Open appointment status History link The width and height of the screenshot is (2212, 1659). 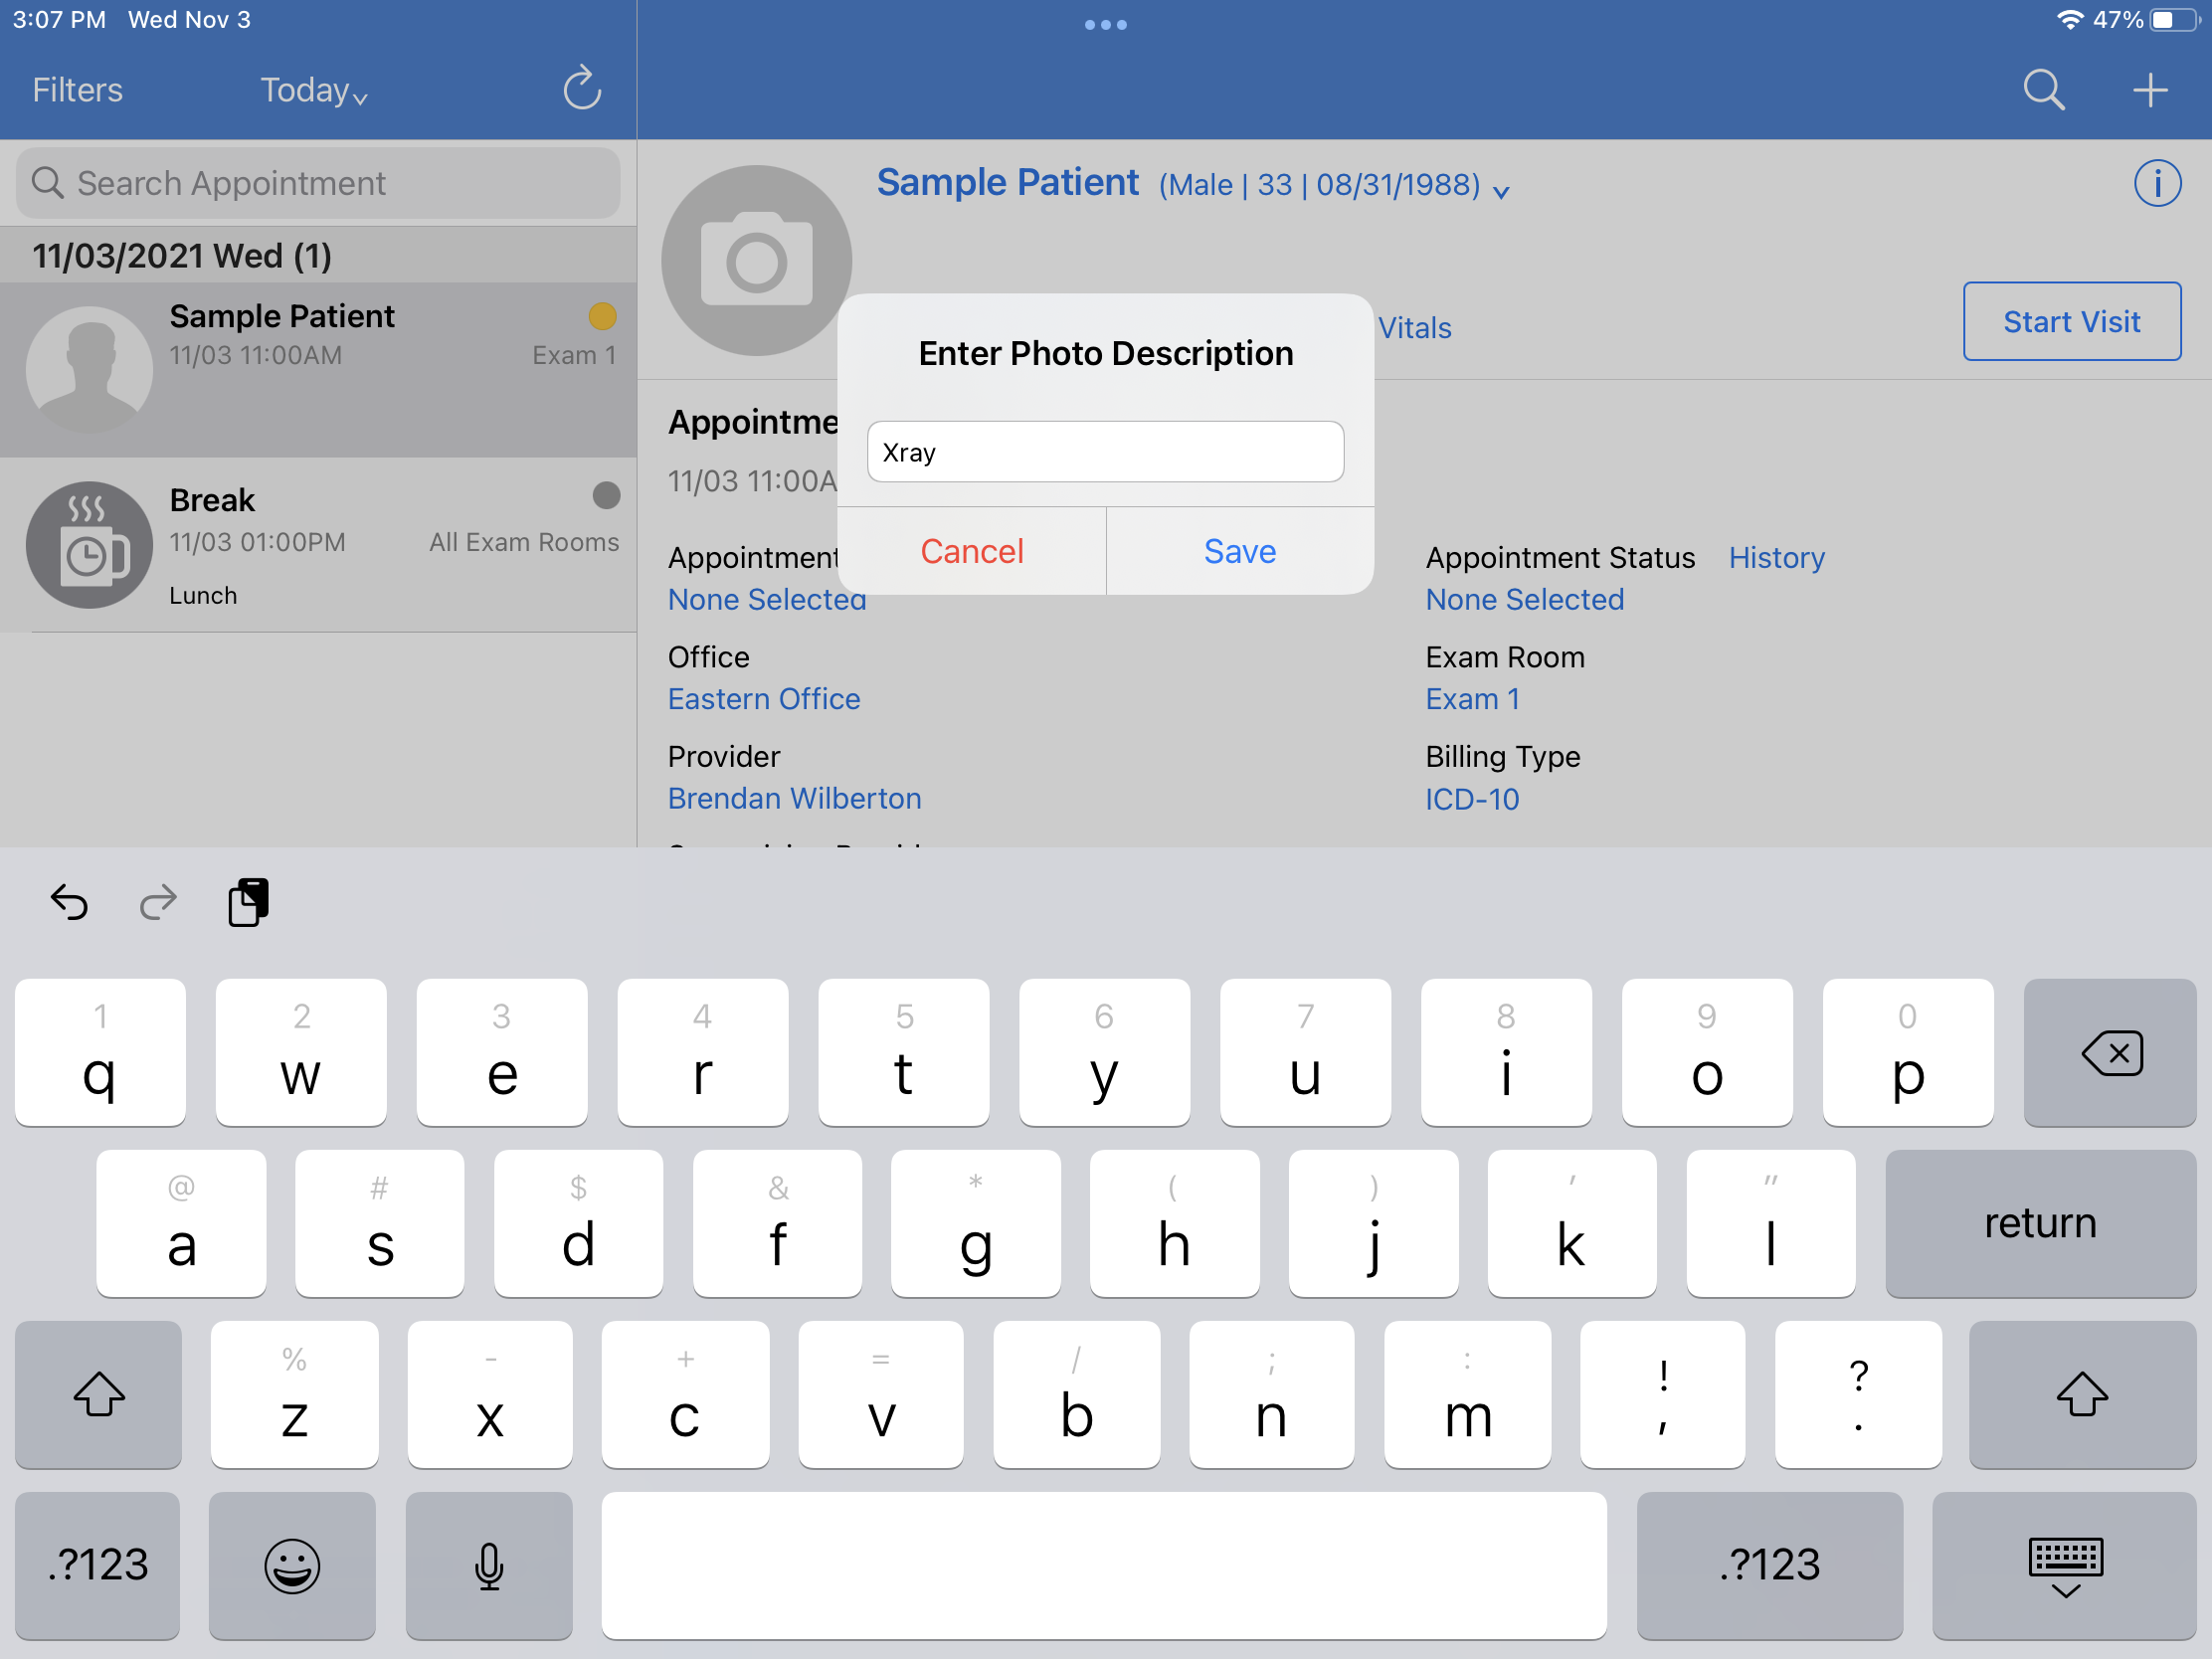(1776, 557)
